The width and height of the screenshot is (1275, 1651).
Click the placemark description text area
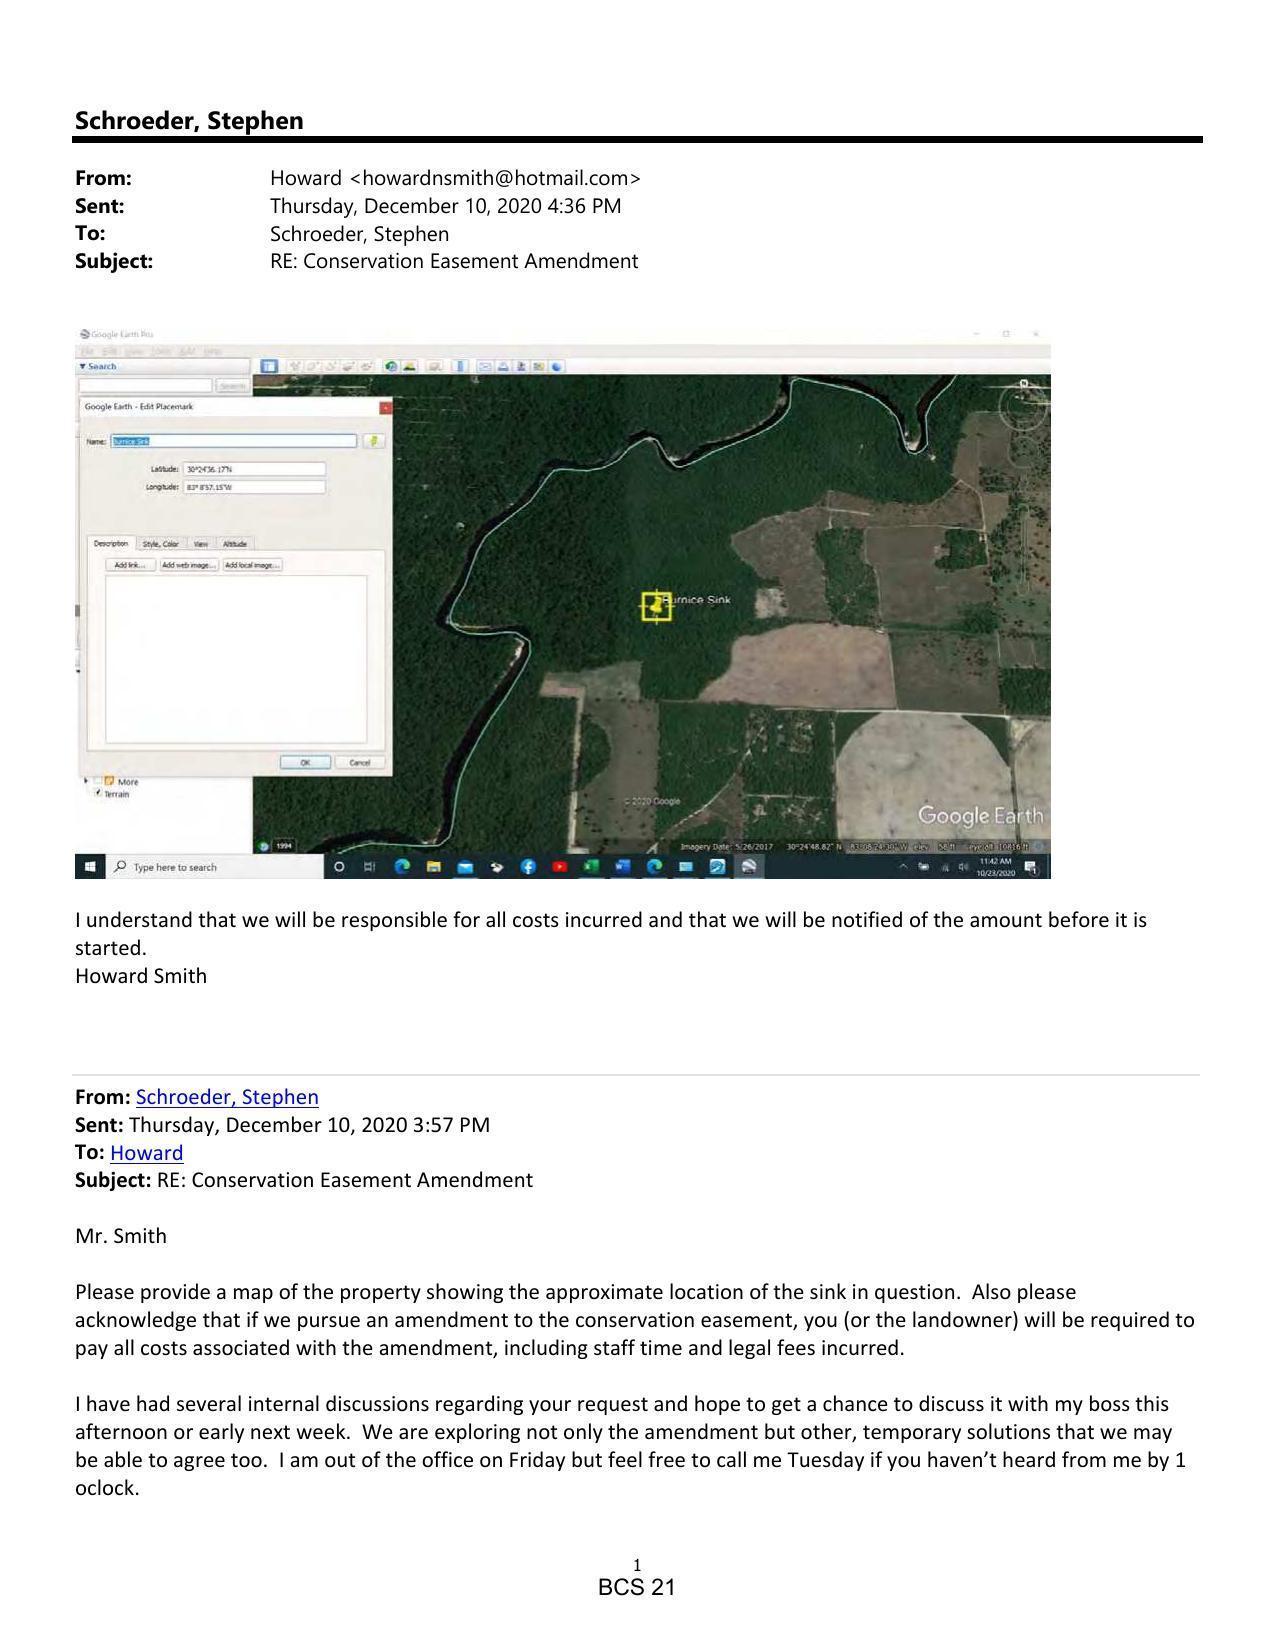[236, 659]
